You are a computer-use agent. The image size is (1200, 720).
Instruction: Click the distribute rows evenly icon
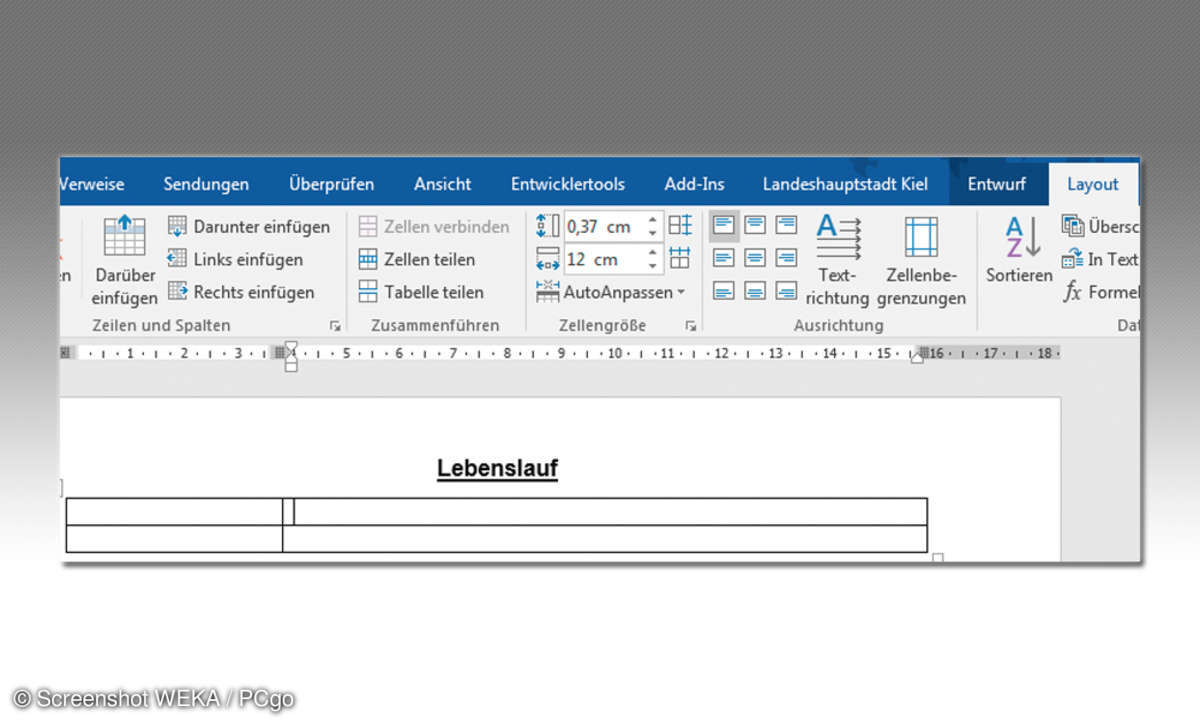point(680,225)
